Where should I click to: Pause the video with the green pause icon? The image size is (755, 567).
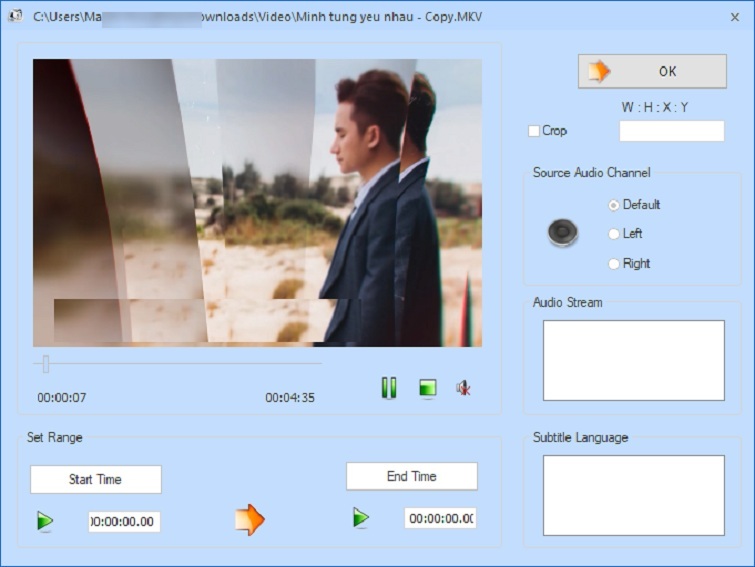389,388
